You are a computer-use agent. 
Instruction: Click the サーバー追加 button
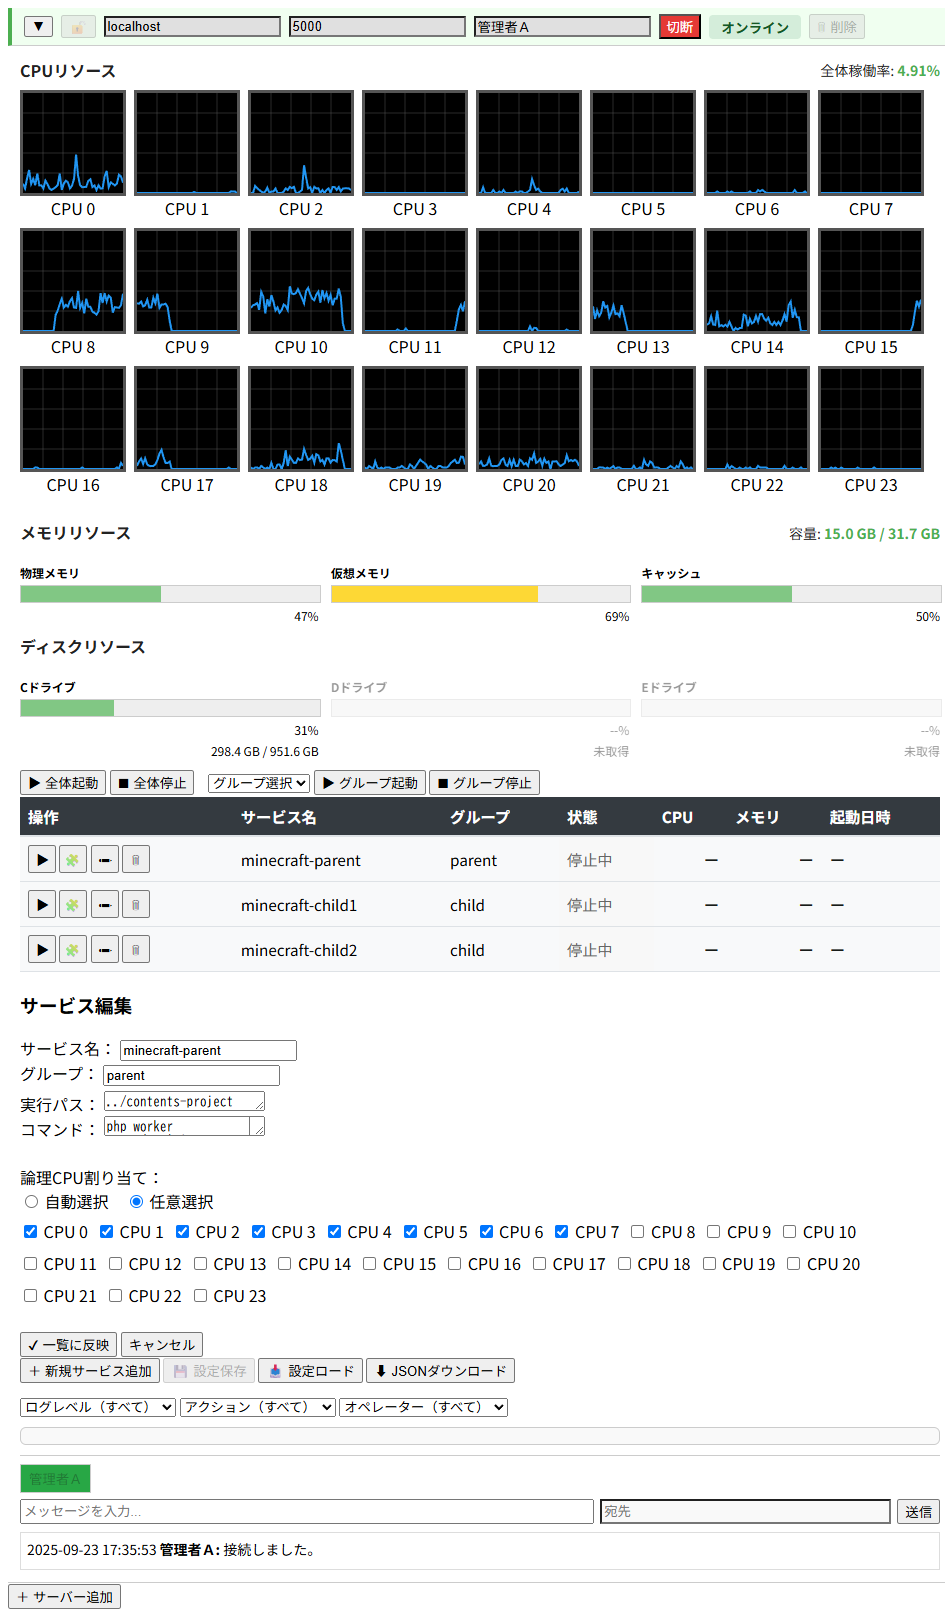pyautogui.click(x=65, y=1597)
